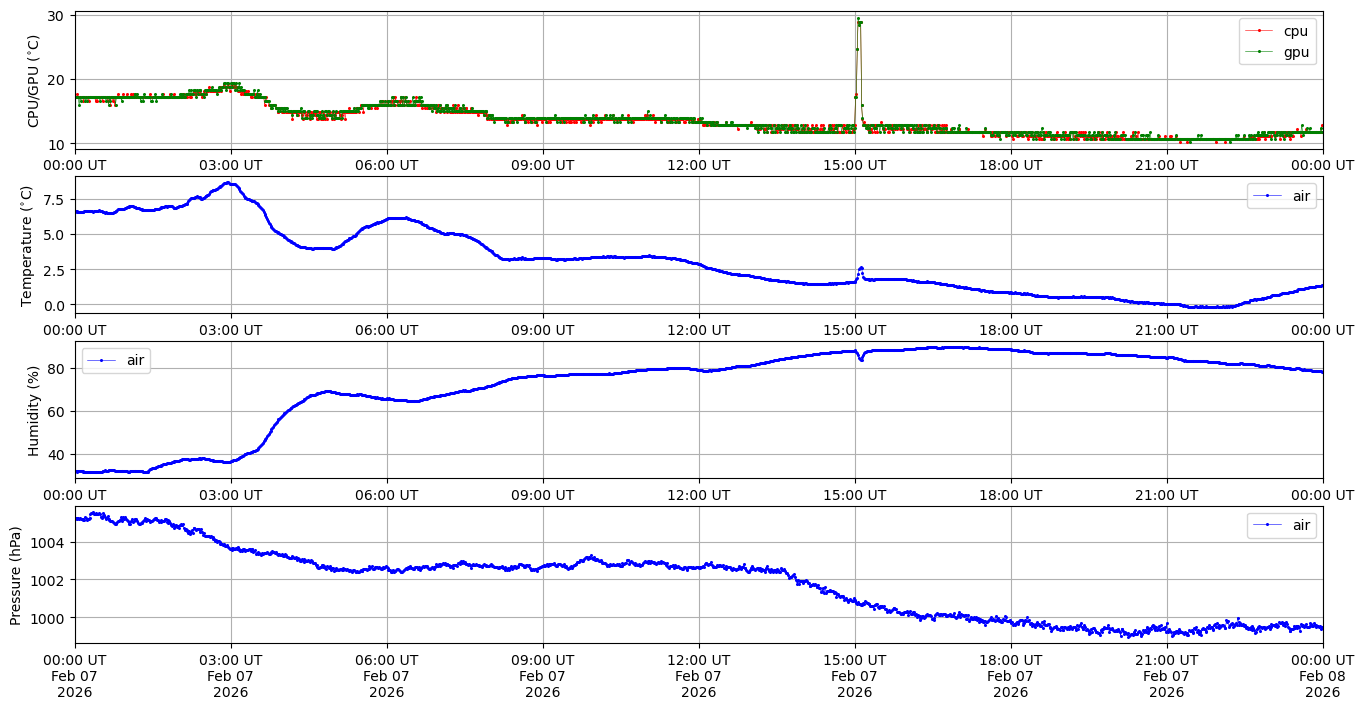Select the gpu label in the top legend
The height and width of the screenshot is (709, 1364).
click(x=1296, y=52)
